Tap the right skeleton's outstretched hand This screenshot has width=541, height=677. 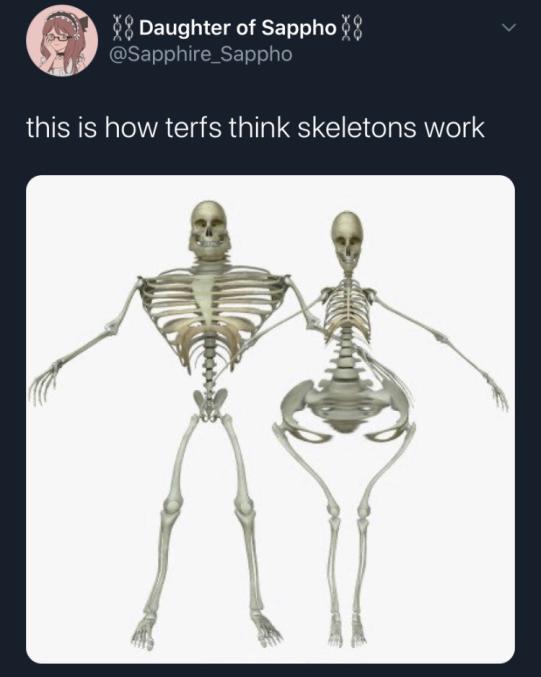pos(497,395)
